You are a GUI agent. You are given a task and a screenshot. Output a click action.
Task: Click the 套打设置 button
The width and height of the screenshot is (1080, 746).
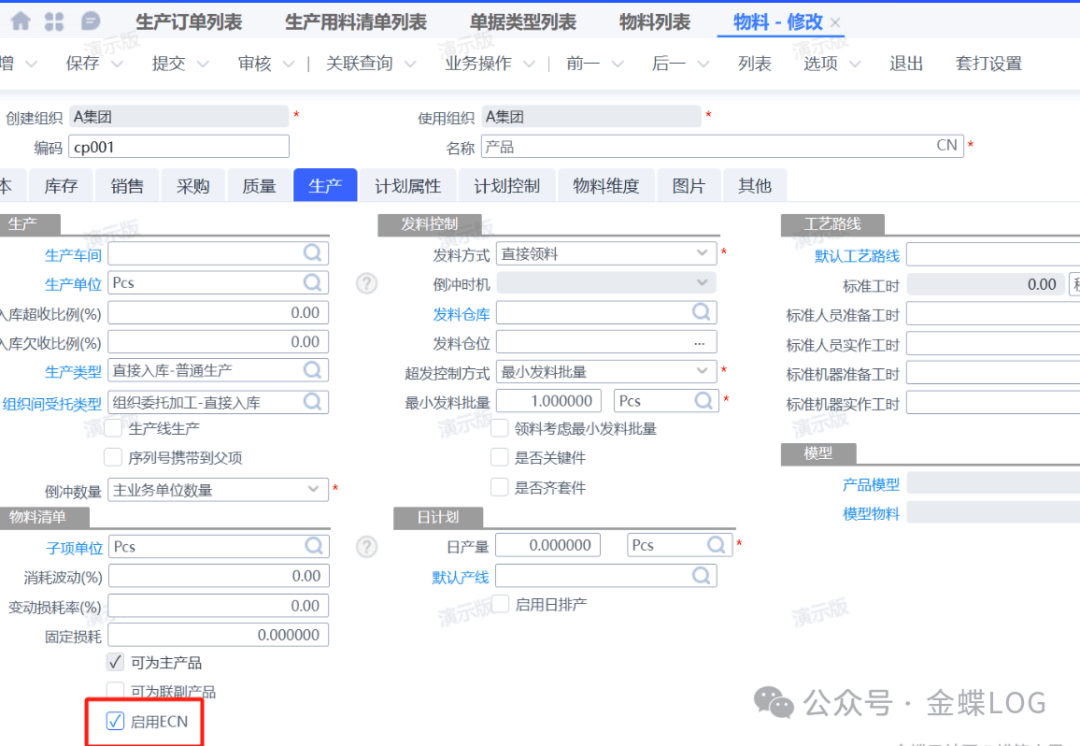coord(988,64)
